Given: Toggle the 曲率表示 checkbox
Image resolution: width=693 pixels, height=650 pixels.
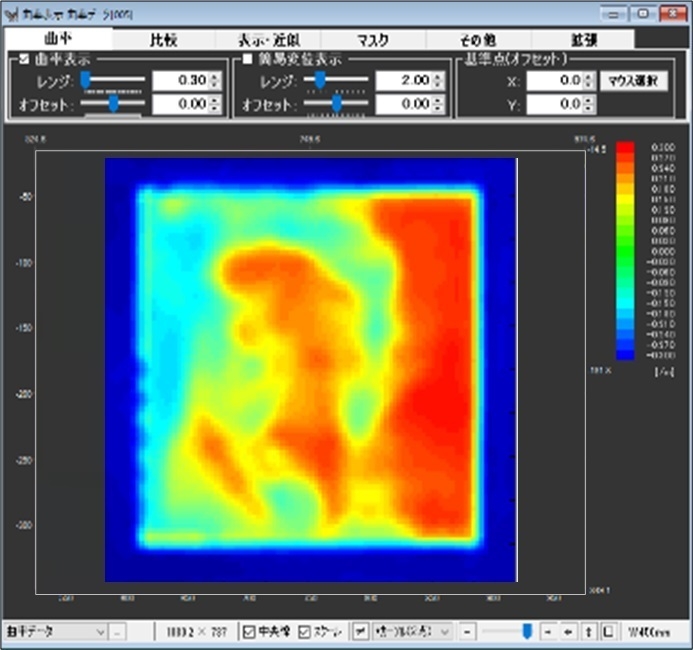Looking at the screenshot, I should click(x=25, y=59).
